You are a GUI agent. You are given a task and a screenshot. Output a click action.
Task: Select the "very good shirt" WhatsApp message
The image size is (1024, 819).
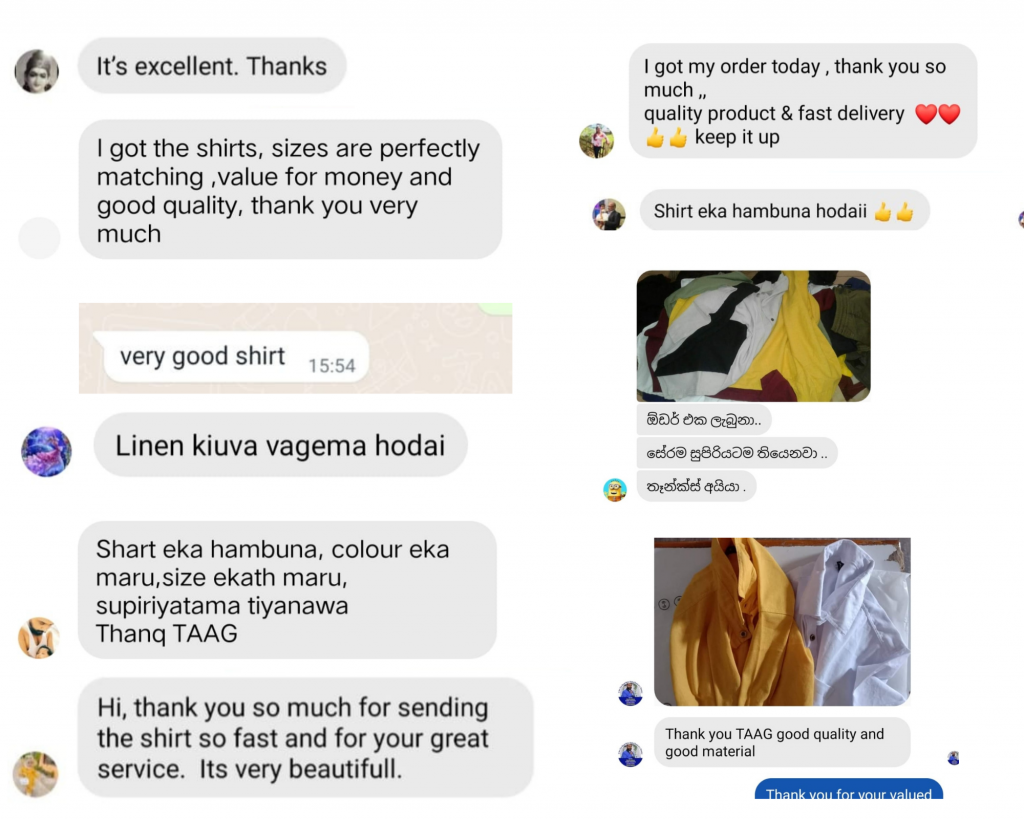click(x=236, y=357)
